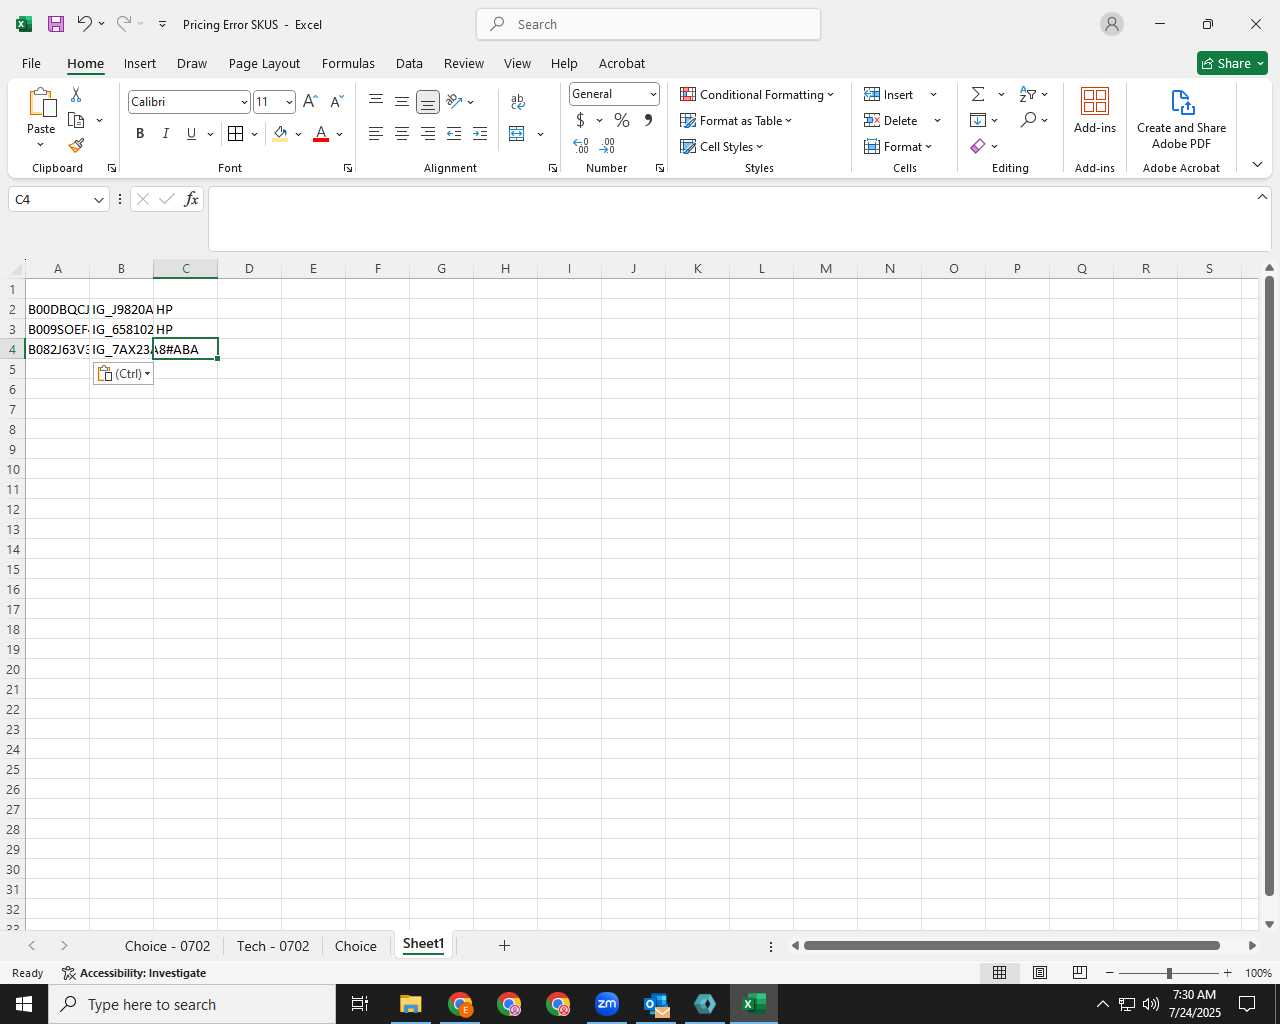Image resolution: width=1280 pixels, height=1024 pixels.
Task: Open the cell Format dropdown in Cells group
Action: 898,146
